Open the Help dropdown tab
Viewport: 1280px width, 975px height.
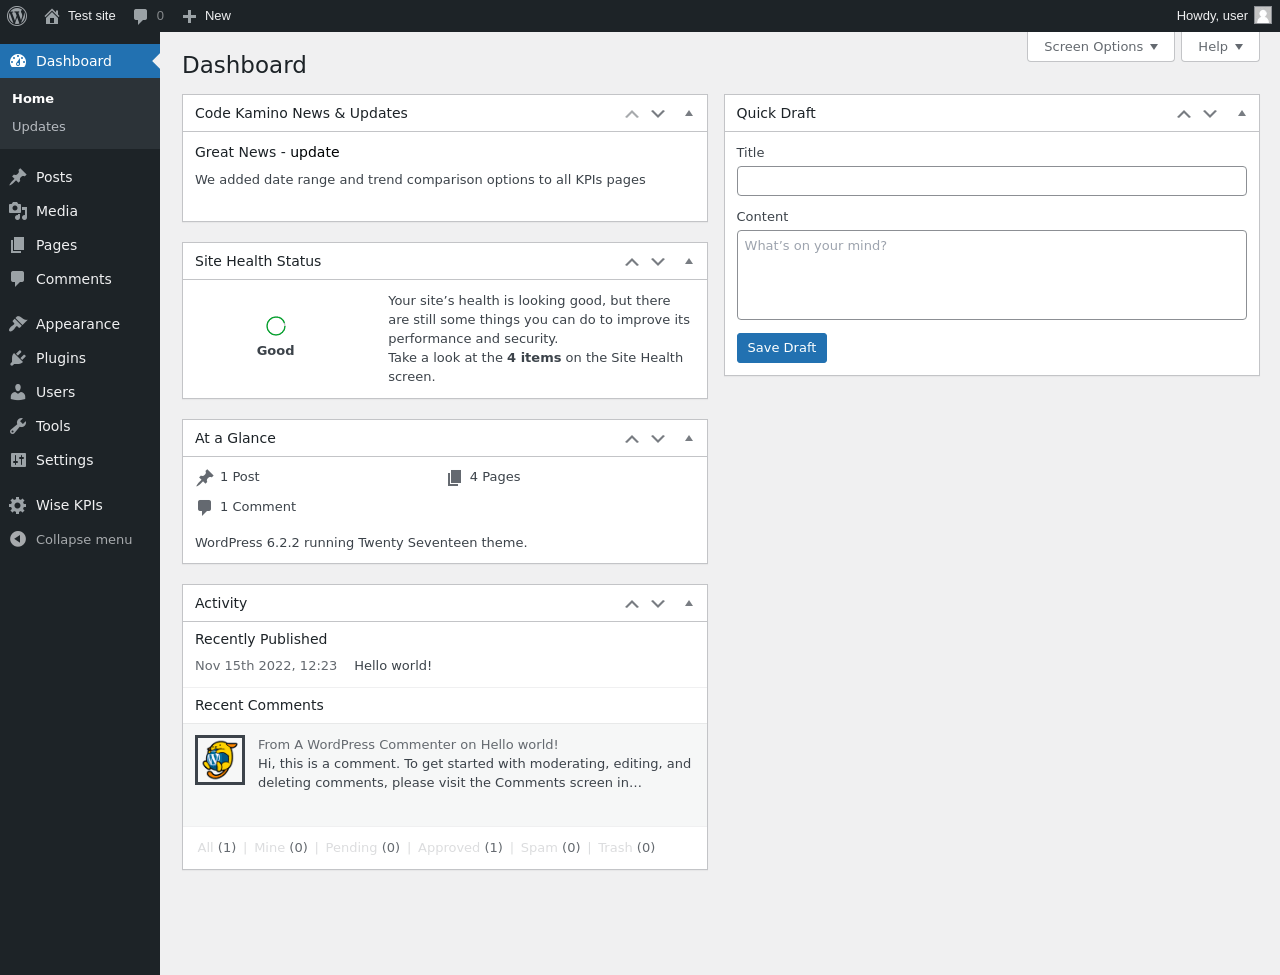[x=1220, y=47]
